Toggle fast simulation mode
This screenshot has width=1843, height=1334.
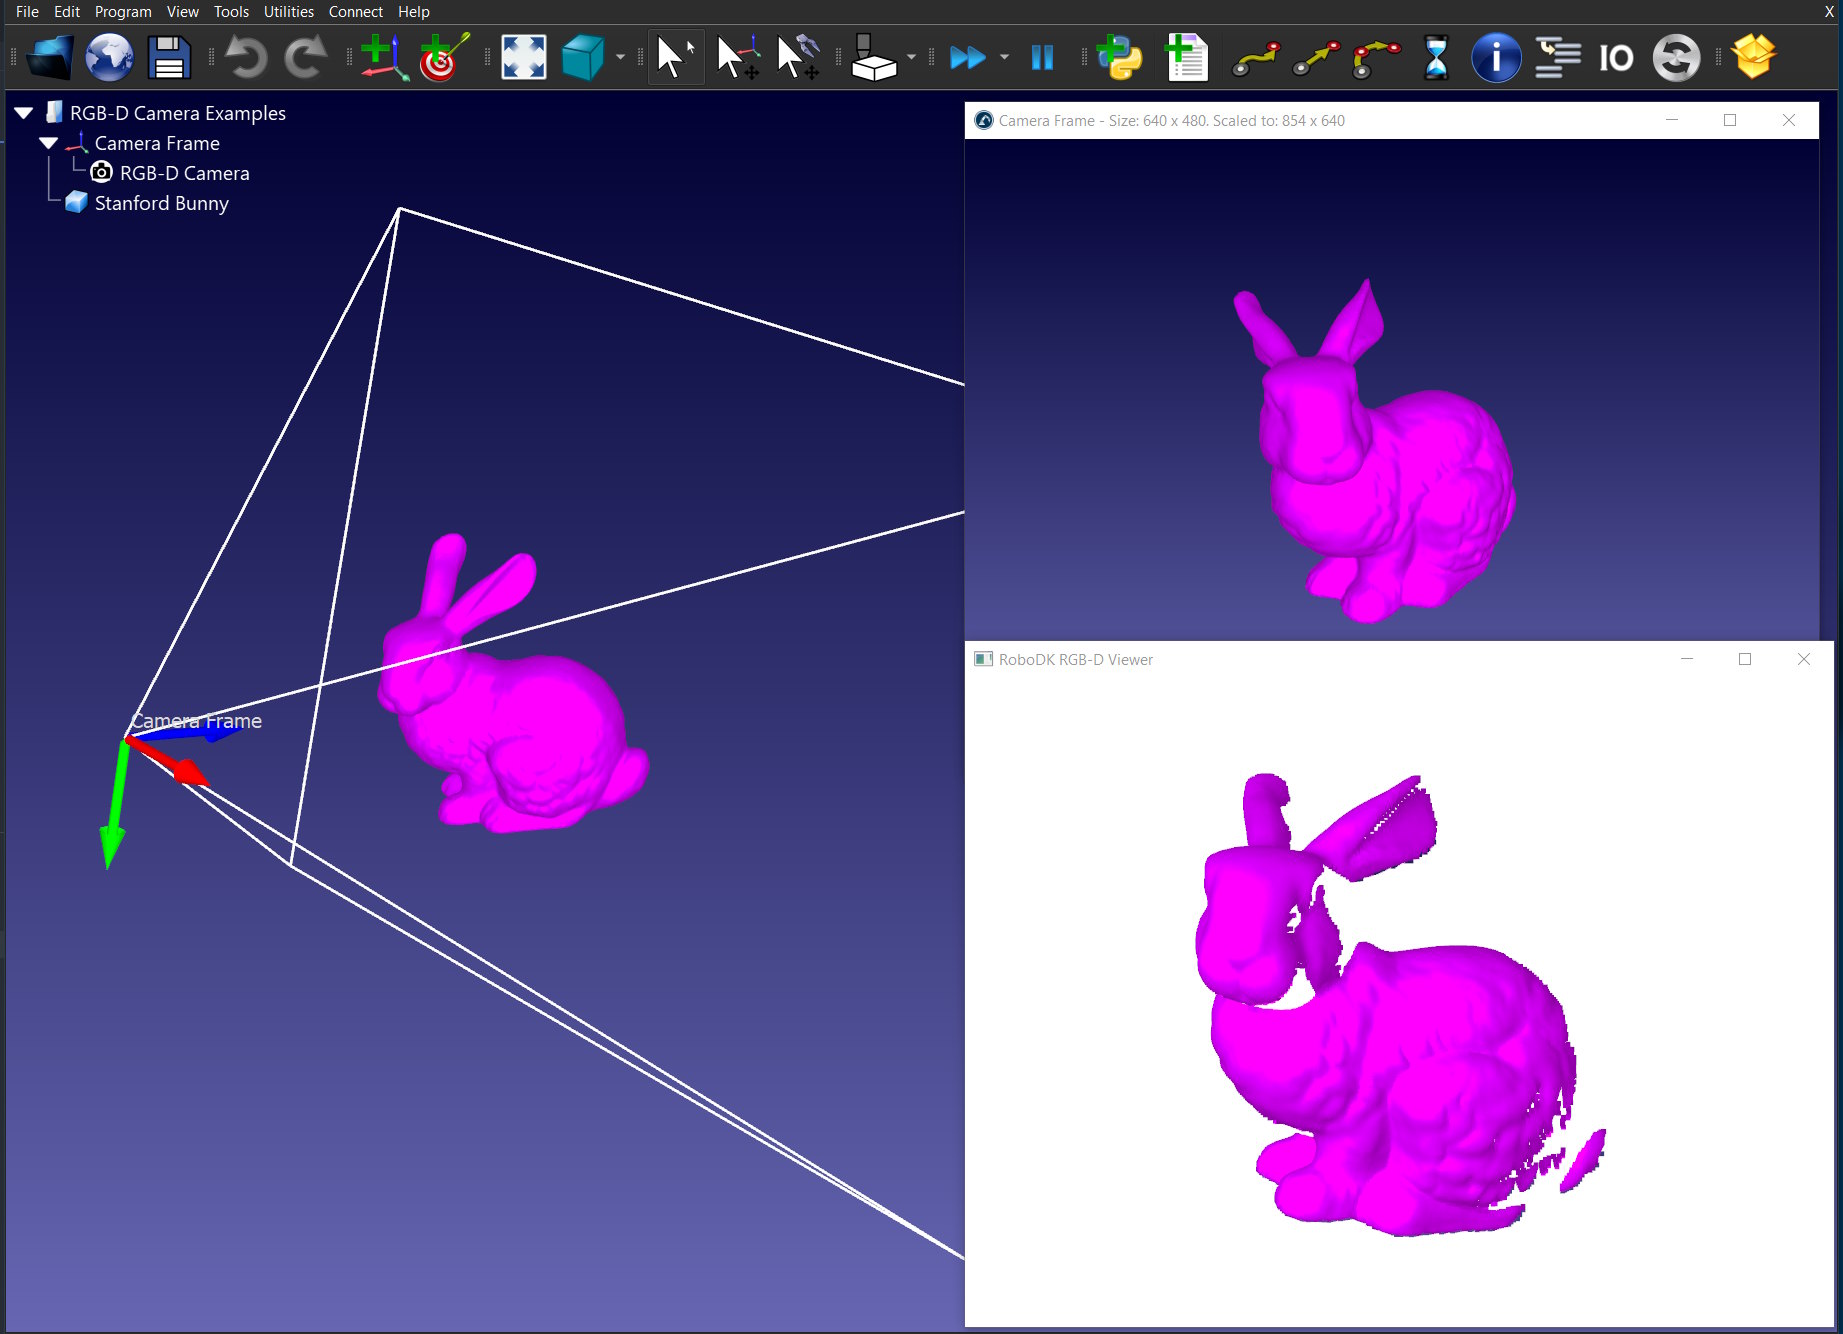[x=966, y=57]
